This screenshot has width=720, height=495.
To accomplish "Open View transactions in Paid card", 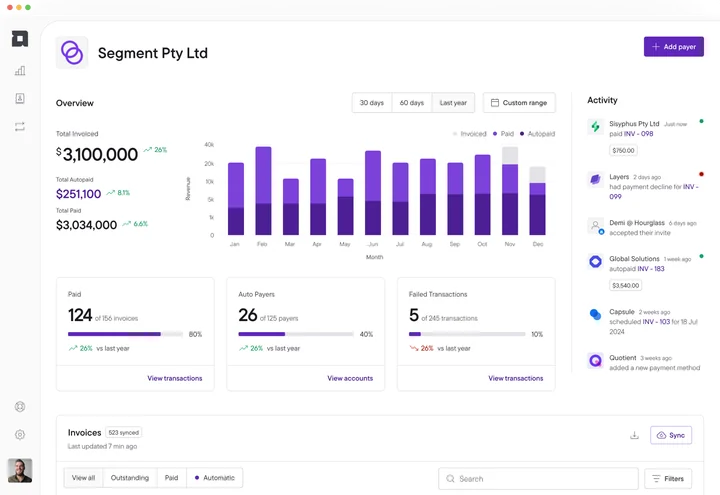I will pos(174,378).
